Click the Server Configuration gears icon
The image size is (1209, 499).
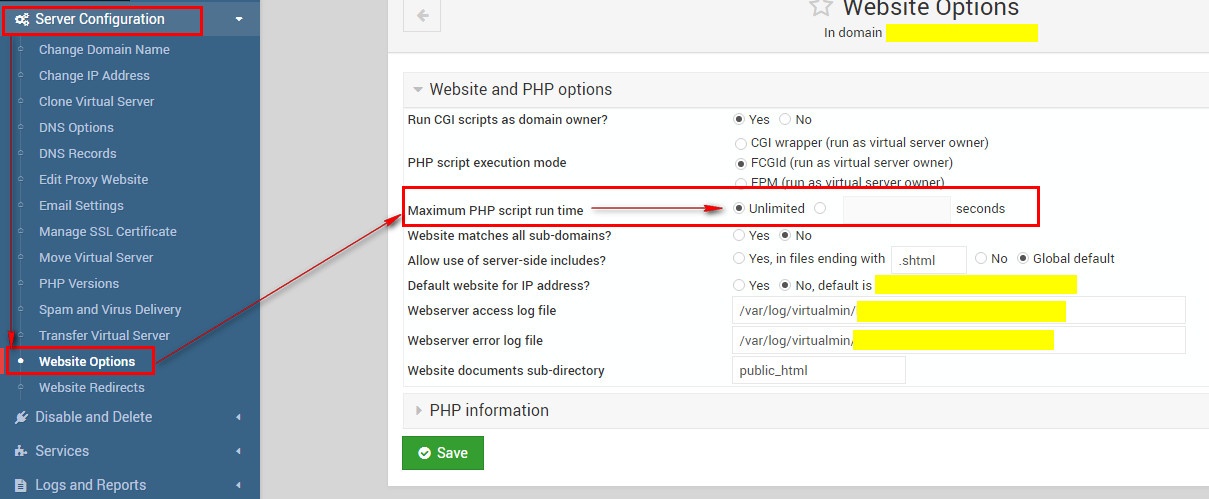click(x=21, y=19)
